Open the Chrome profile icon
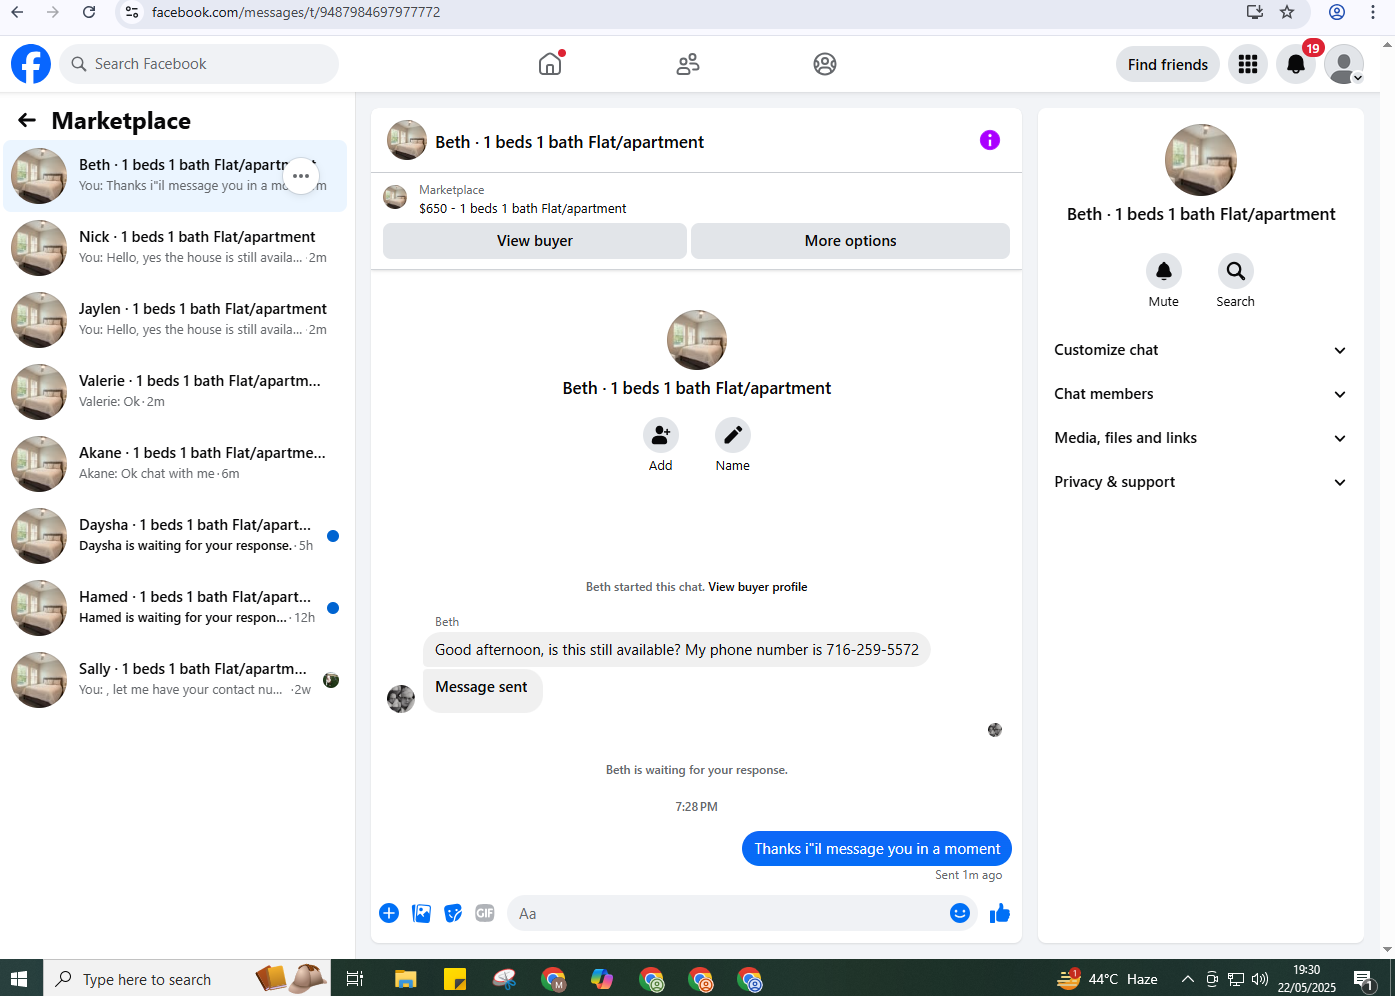Image resolution: width=1395 pixels, height=996 pixels. pyautogui.click(x=1337, y=12)
